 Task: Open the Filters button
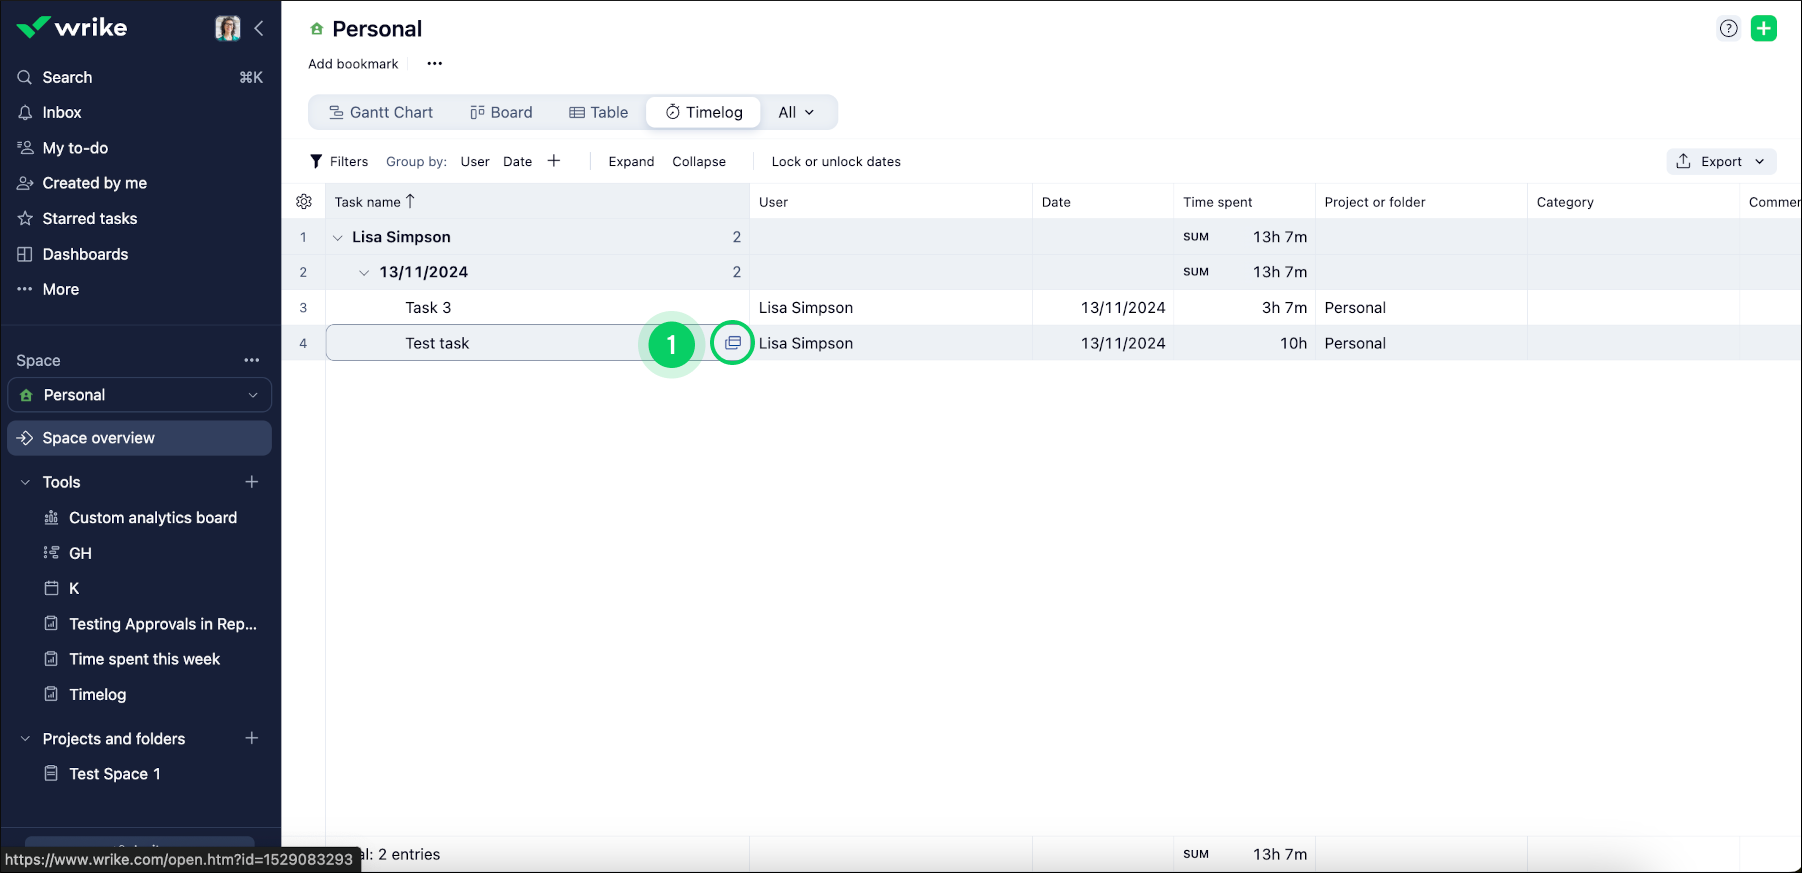pyautogui.click(x=339, y=161)
